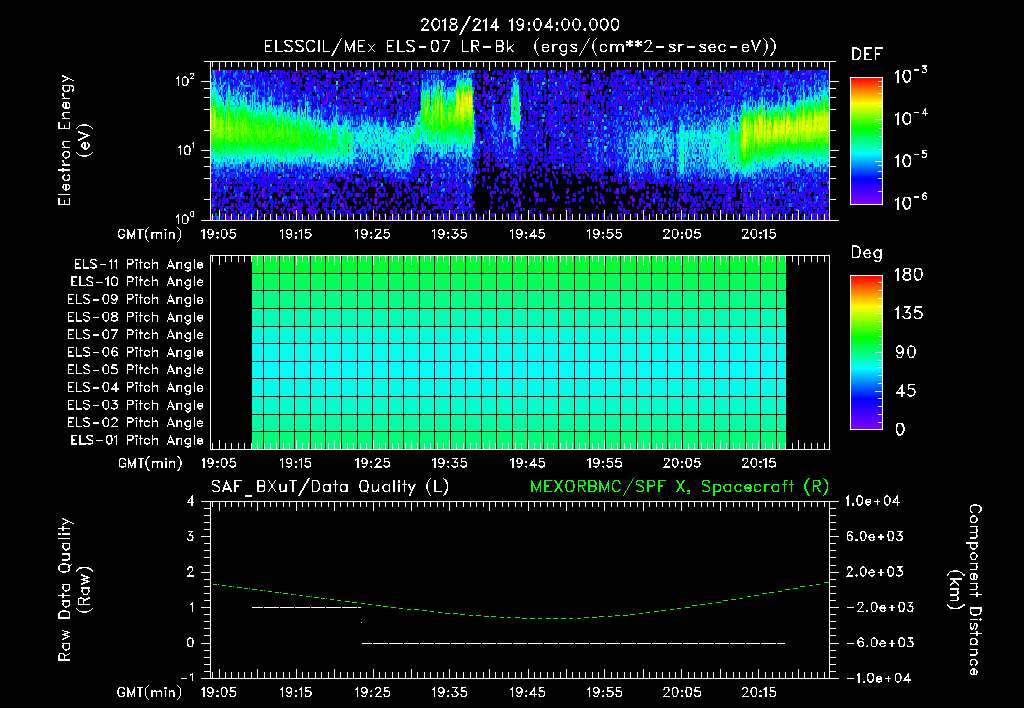Click the "ELS-01 Pitch Angle" row label

click(x=136, y=440)
